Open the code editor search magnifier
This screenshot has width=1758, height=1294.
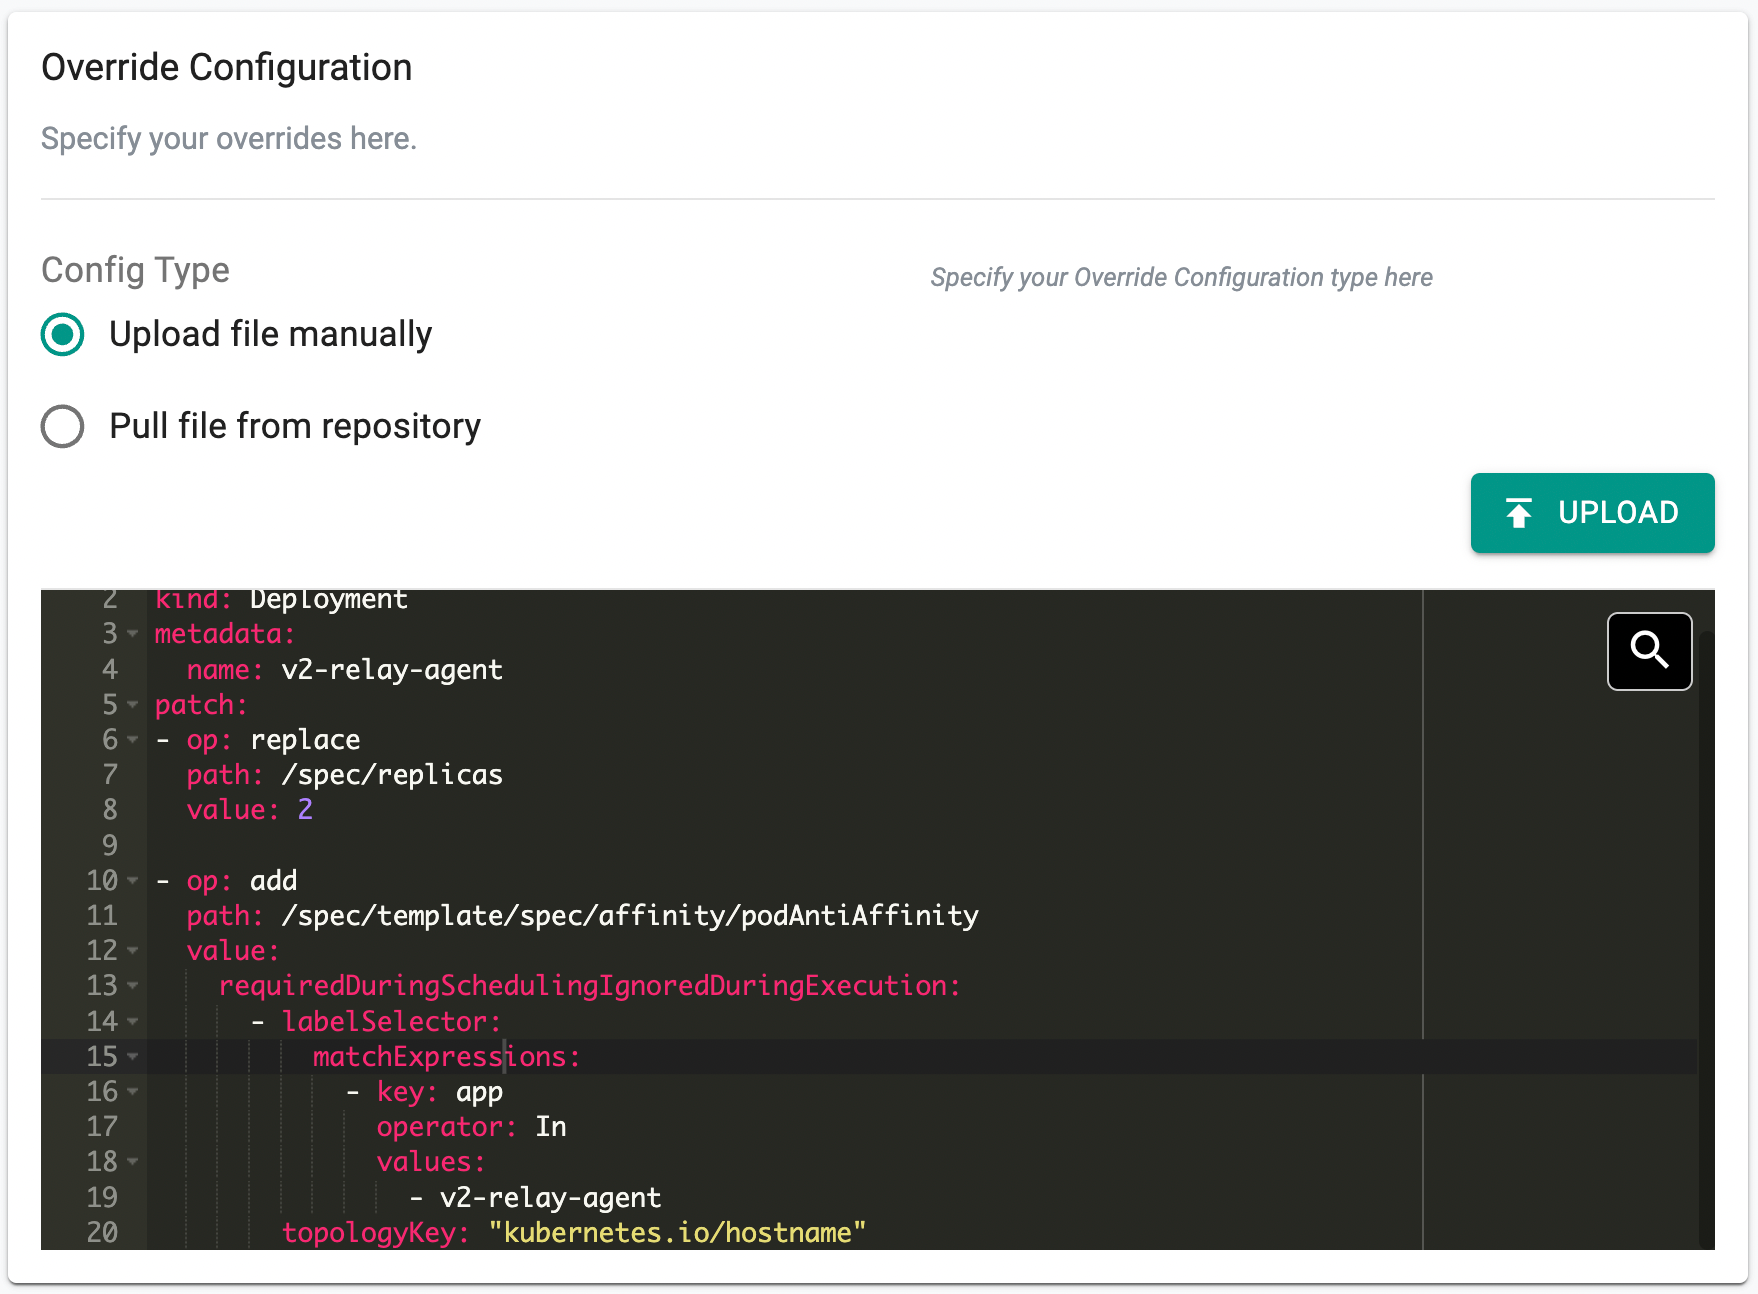(1648, 651)
